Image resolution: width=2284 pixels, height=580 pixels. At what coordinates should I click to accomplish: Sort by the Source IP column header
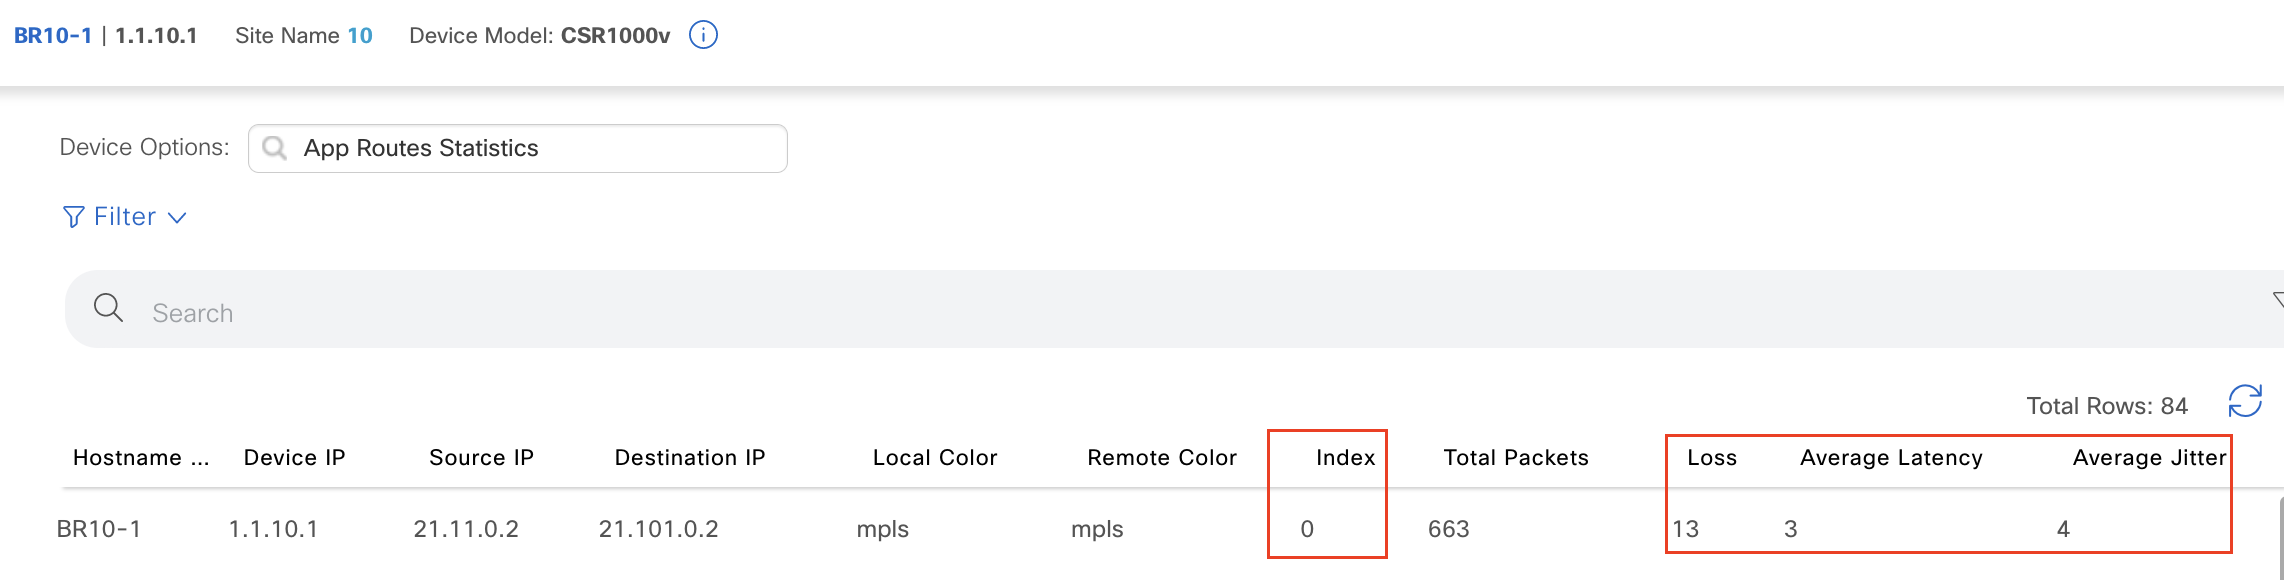(x=481, y=458)
